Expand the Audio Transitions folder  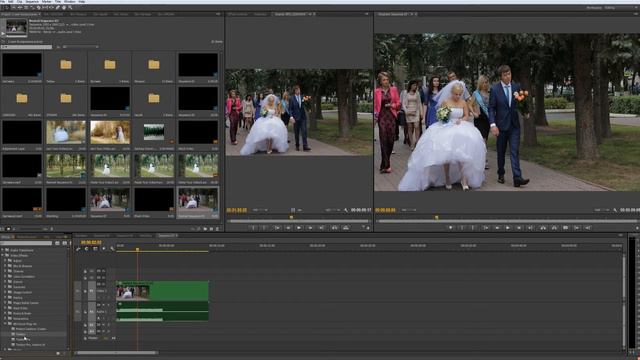[2, 250]
